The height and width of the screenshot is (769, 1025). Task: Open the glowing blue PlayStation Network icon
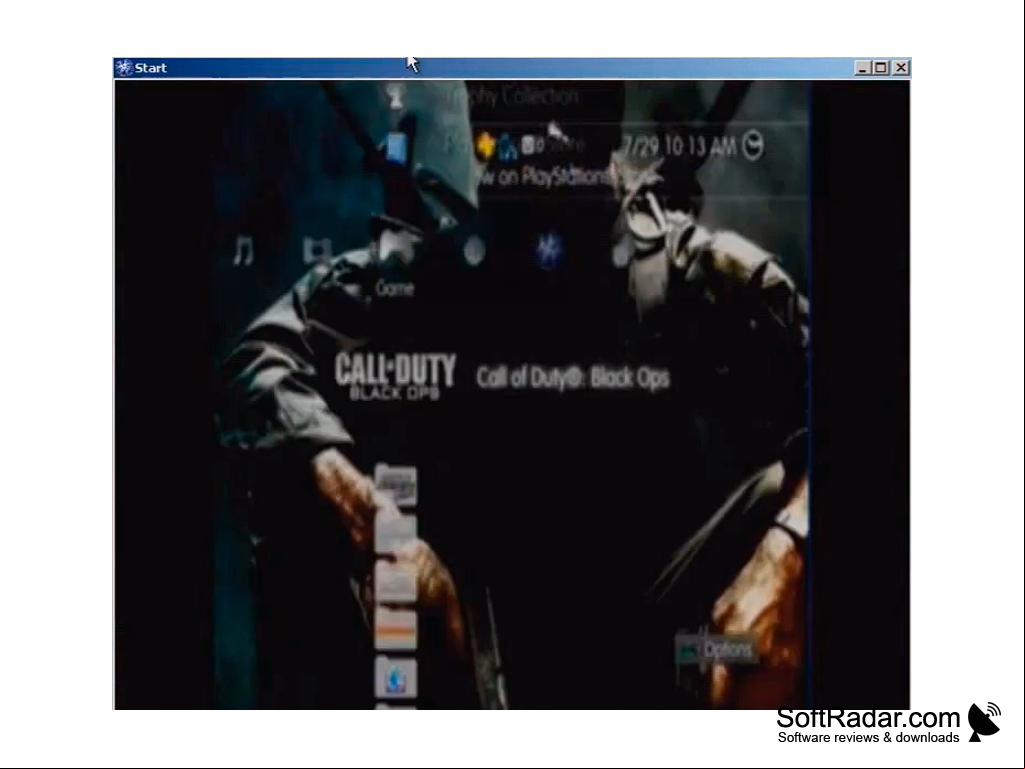548,250
